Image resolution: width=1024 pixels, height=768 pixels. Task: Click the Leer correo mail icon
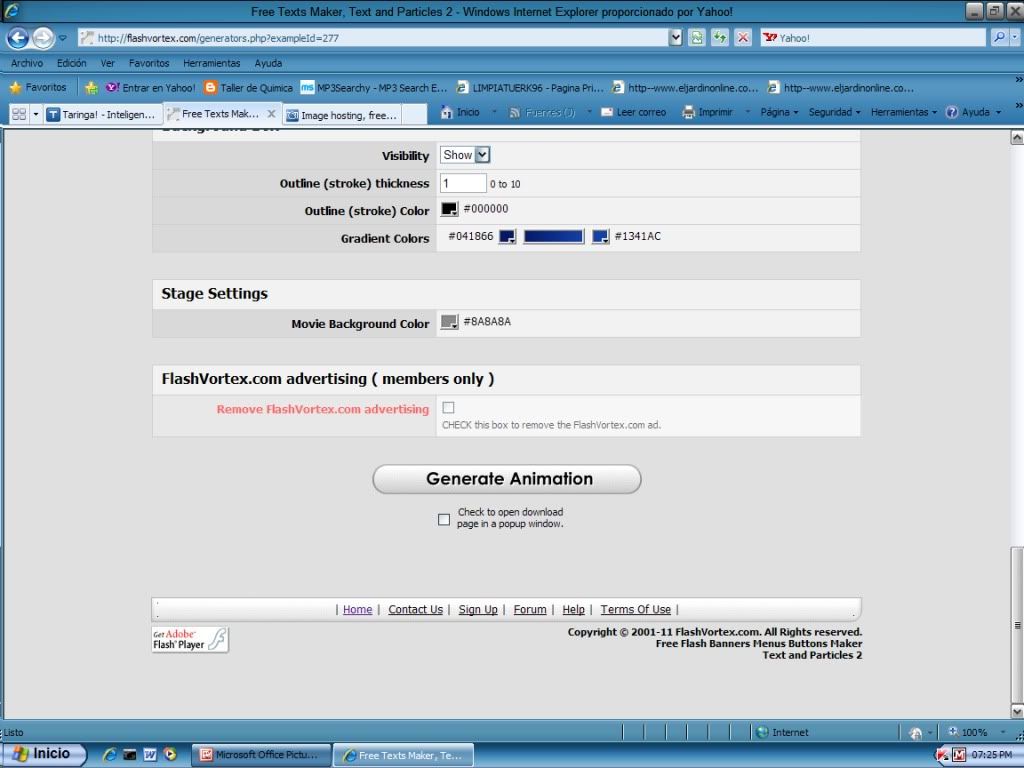[x=607, y=112]
